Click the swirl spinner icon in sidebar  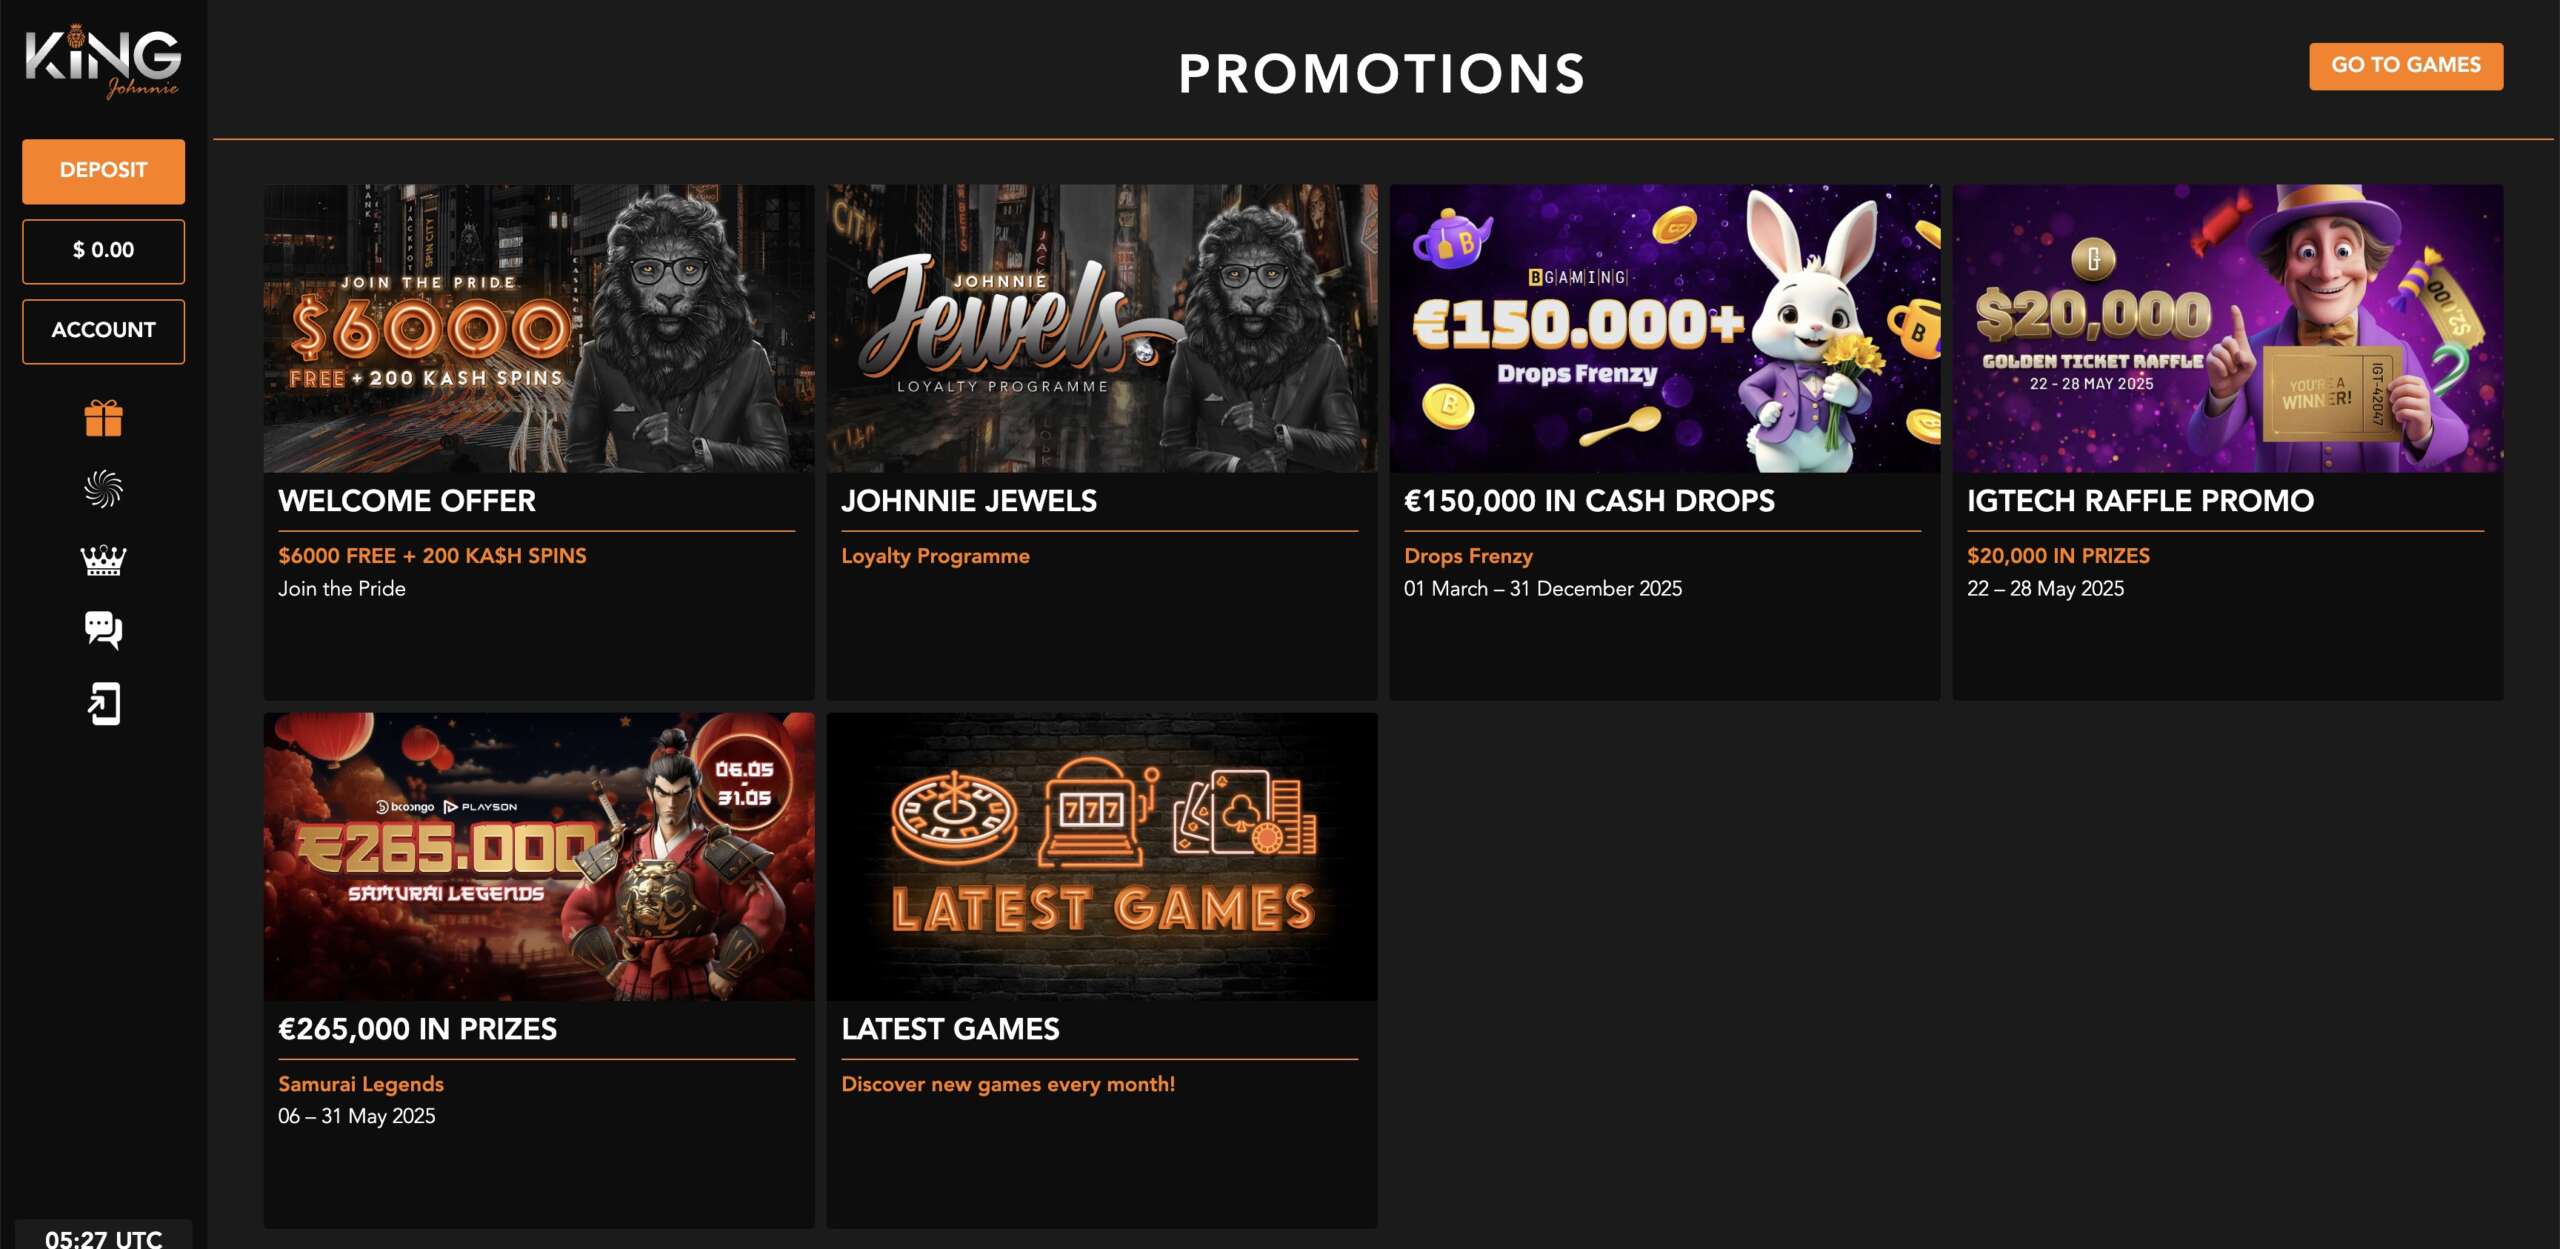(x=103, y=489)
